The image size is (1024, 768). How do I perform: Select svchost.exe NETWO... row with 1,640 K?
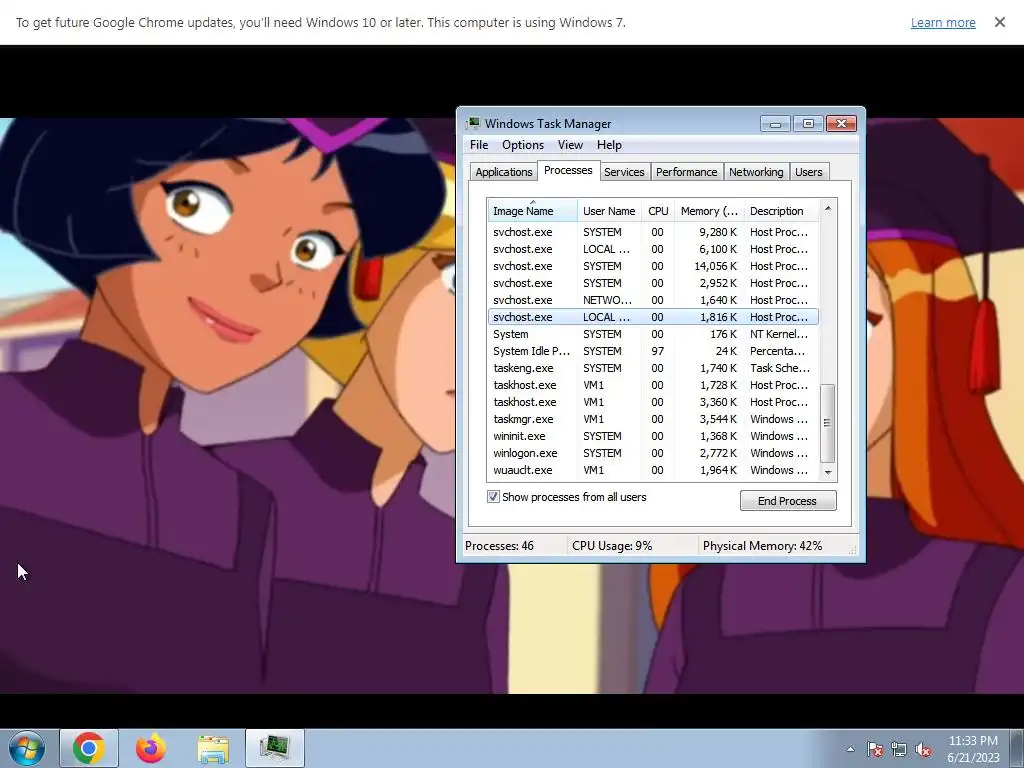coord(653,300)
